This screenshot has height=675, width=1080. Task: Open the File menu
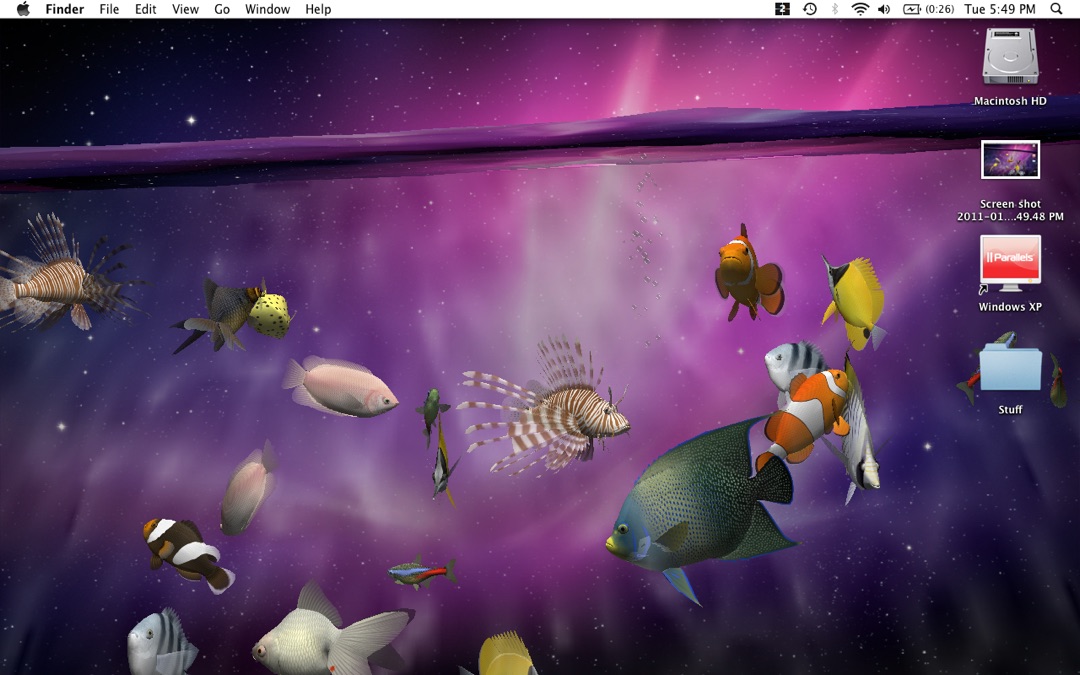coord(109,9)
